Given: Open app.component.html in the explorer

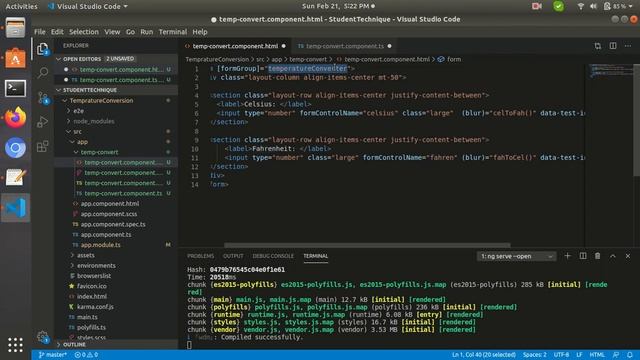Looking at the screenshot, I should point(109,204).
